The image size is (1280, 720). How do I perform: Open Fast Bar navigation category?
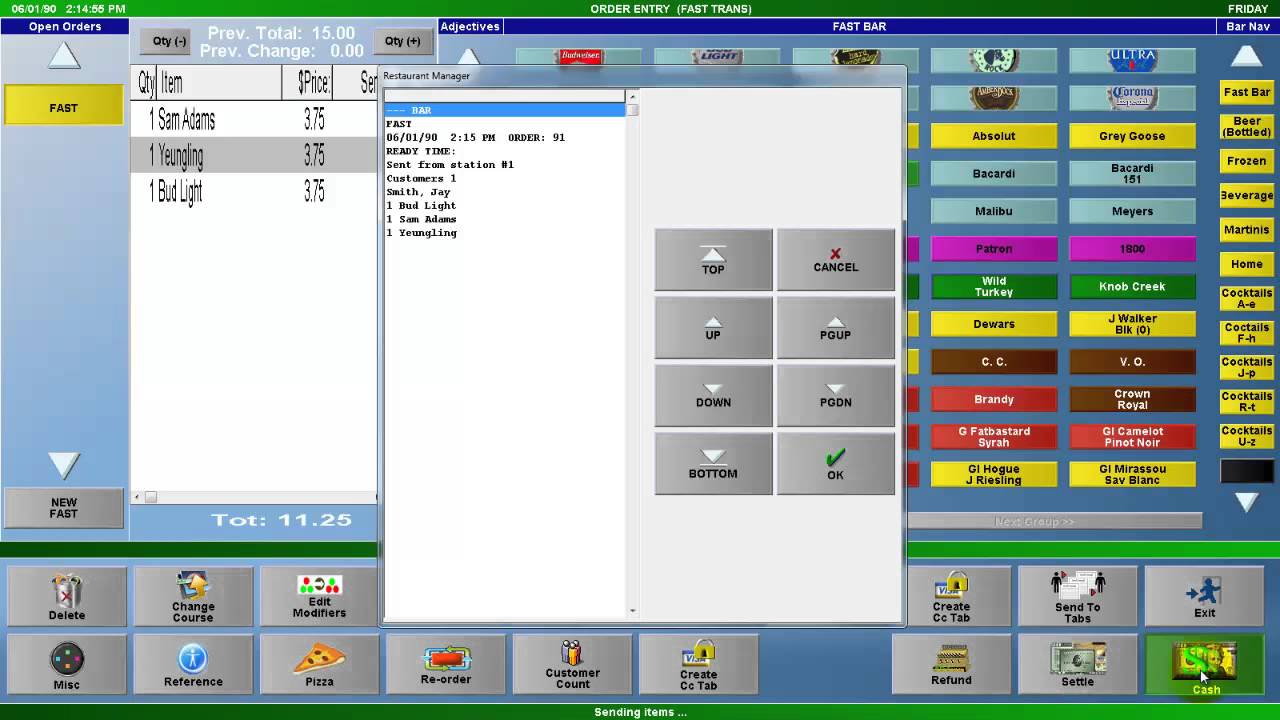point(1247,92)
